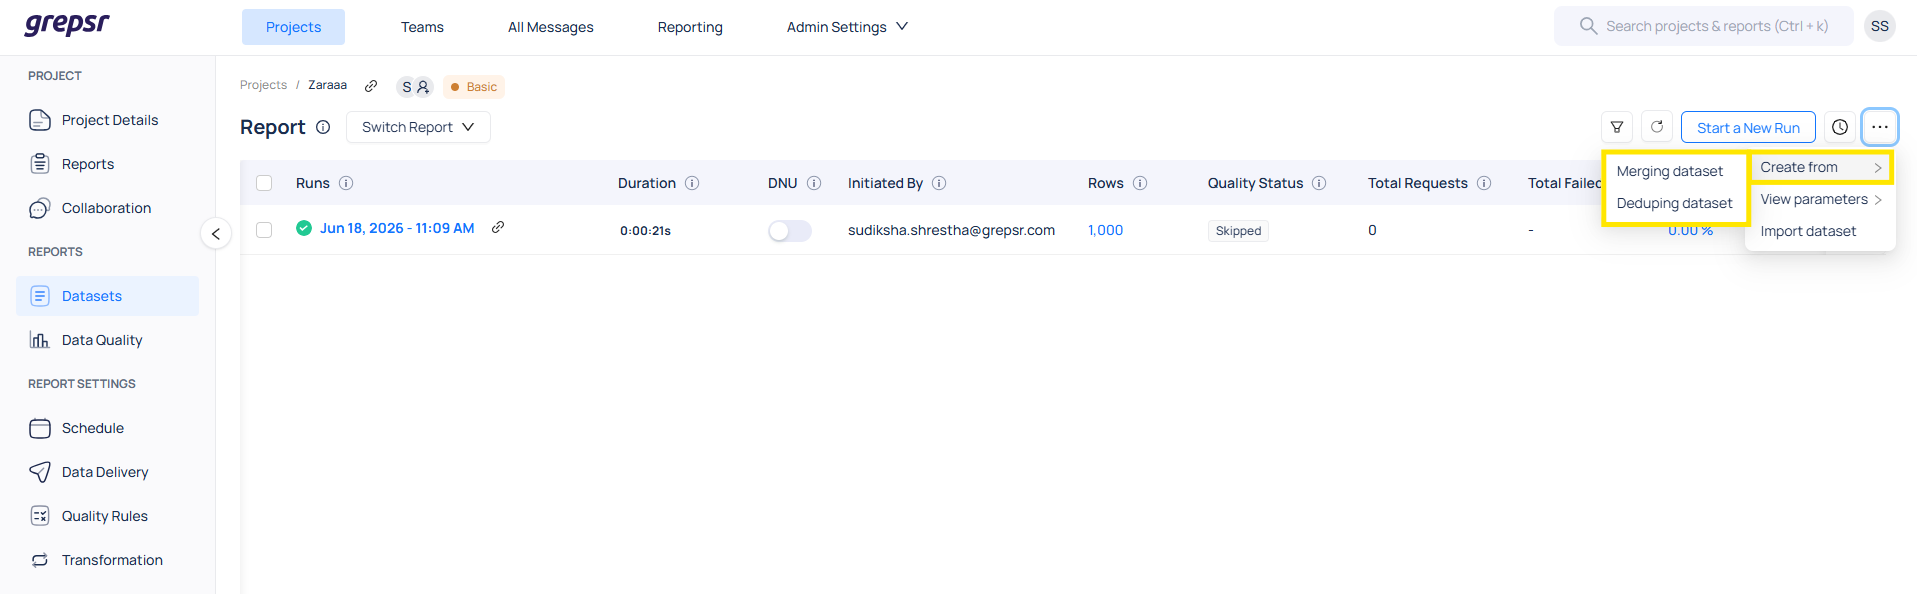Collapse sidebar with the arrow button
Screen dimensions: 1917x594
coord(216,234)
